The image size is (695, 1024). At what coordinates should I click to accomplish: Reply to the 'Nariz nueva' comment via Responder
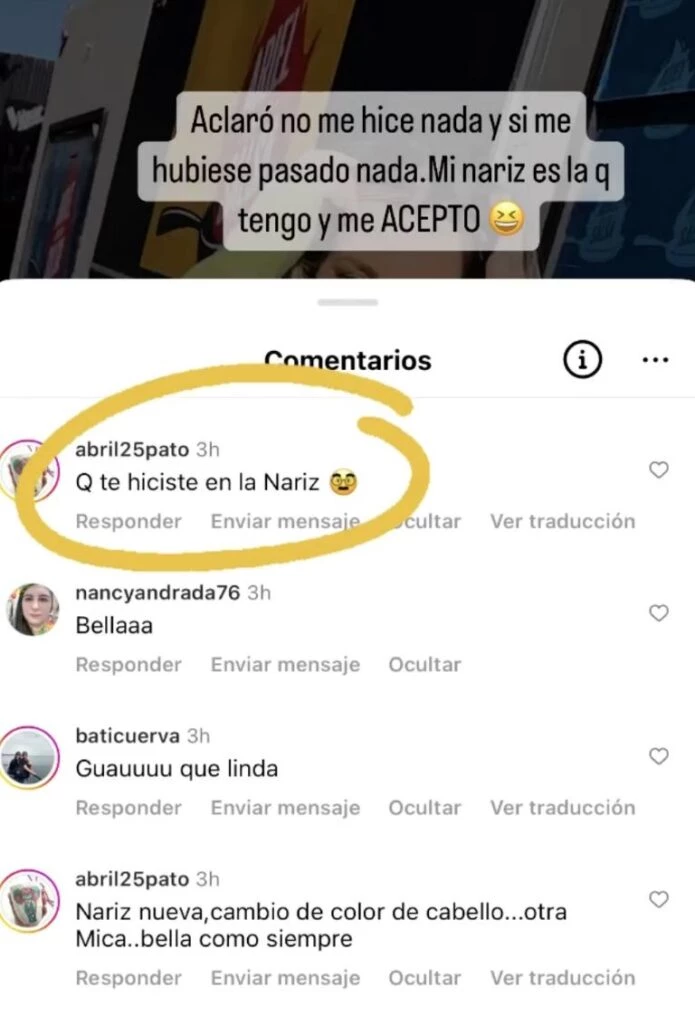point(129,978)
